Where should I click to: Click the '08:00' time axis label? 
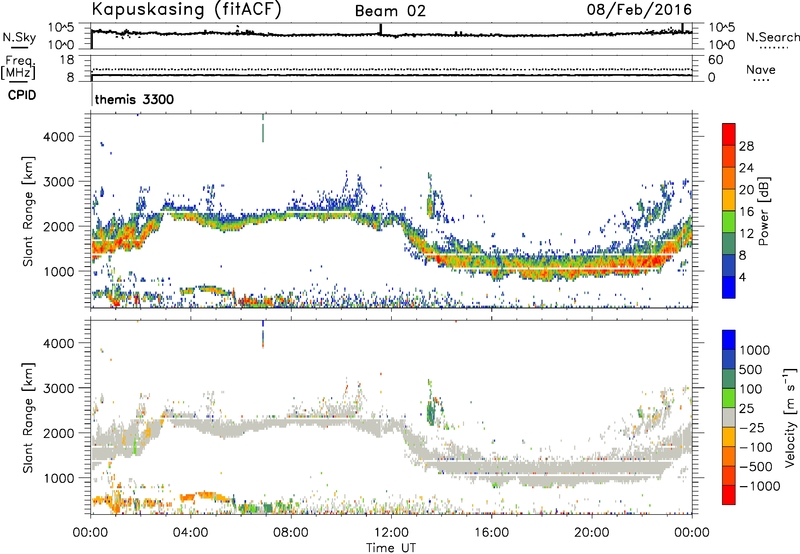click(x=291, y=533)
